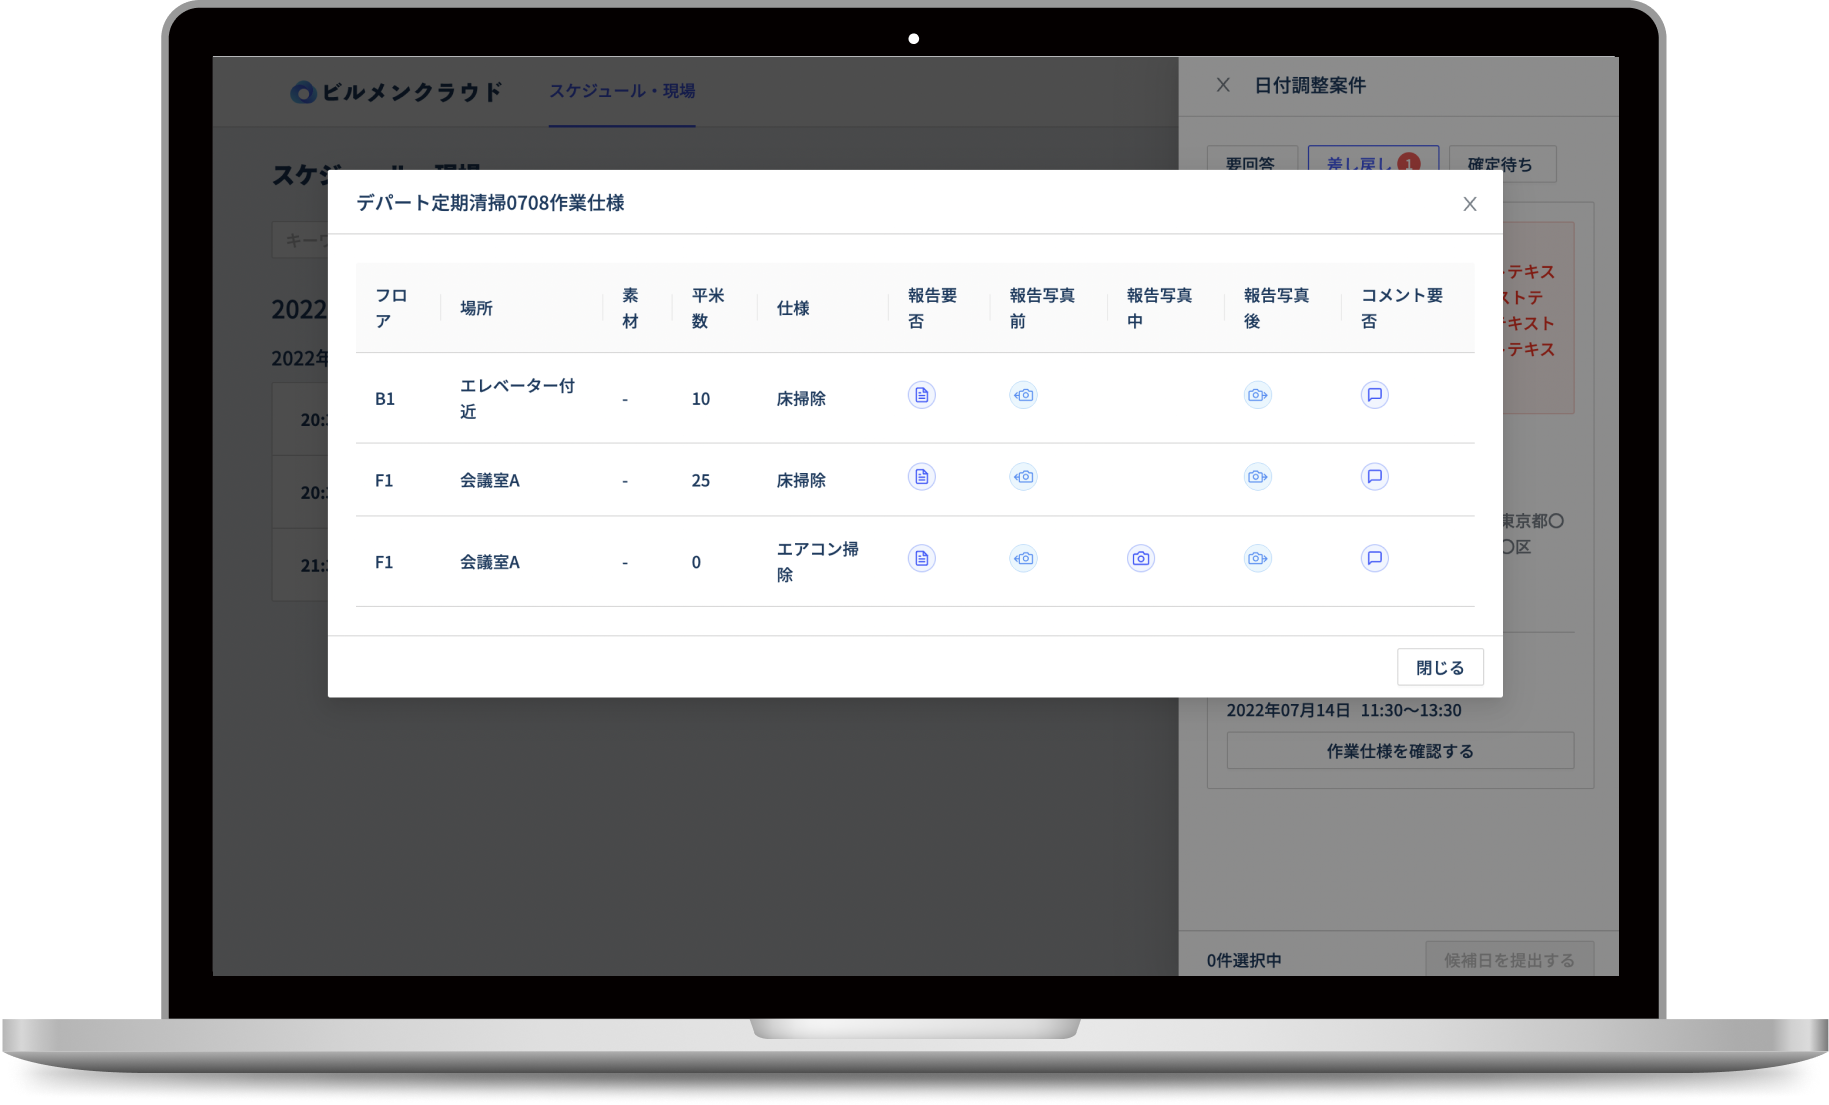Click the 候補日を提出する button
Viewport: 1829px width, 1105px height.
click(x=1507, y=959)
